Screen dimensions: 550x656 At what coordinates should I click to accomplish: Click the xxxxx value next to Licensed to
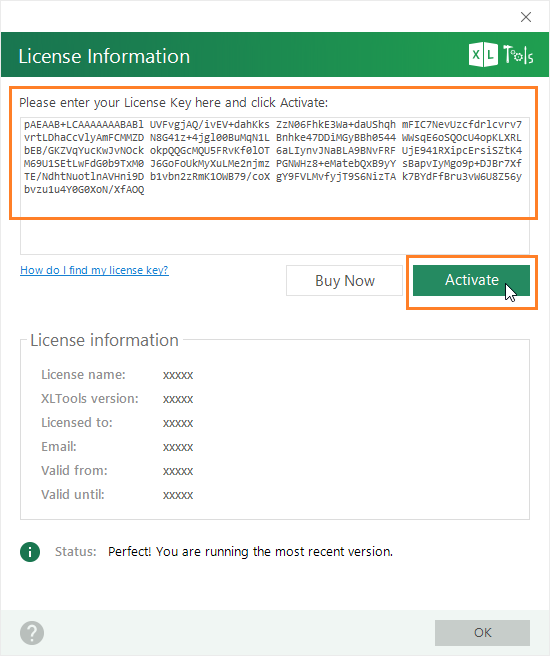[x=178, y=423]
